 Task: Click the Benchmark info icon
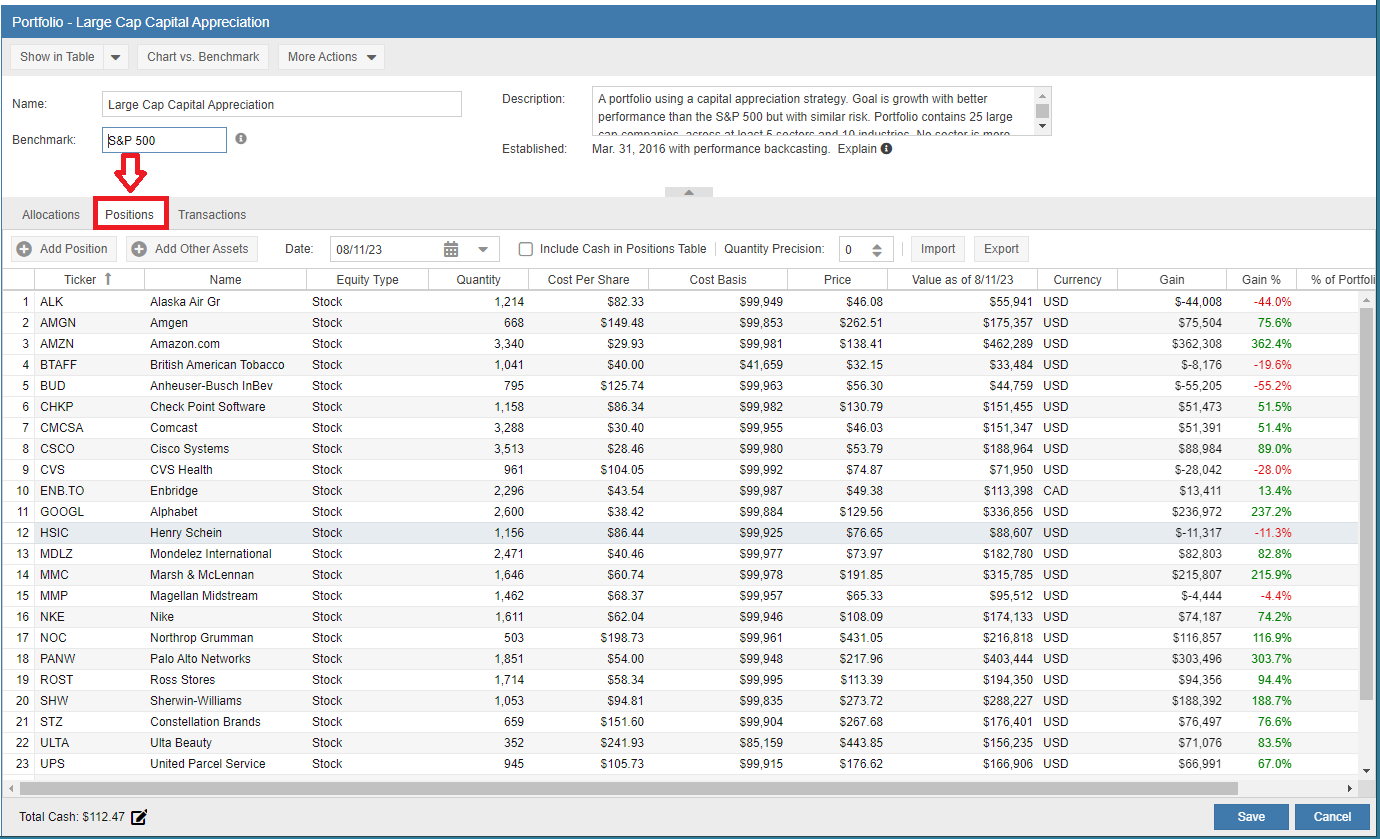tap(241, 140)
